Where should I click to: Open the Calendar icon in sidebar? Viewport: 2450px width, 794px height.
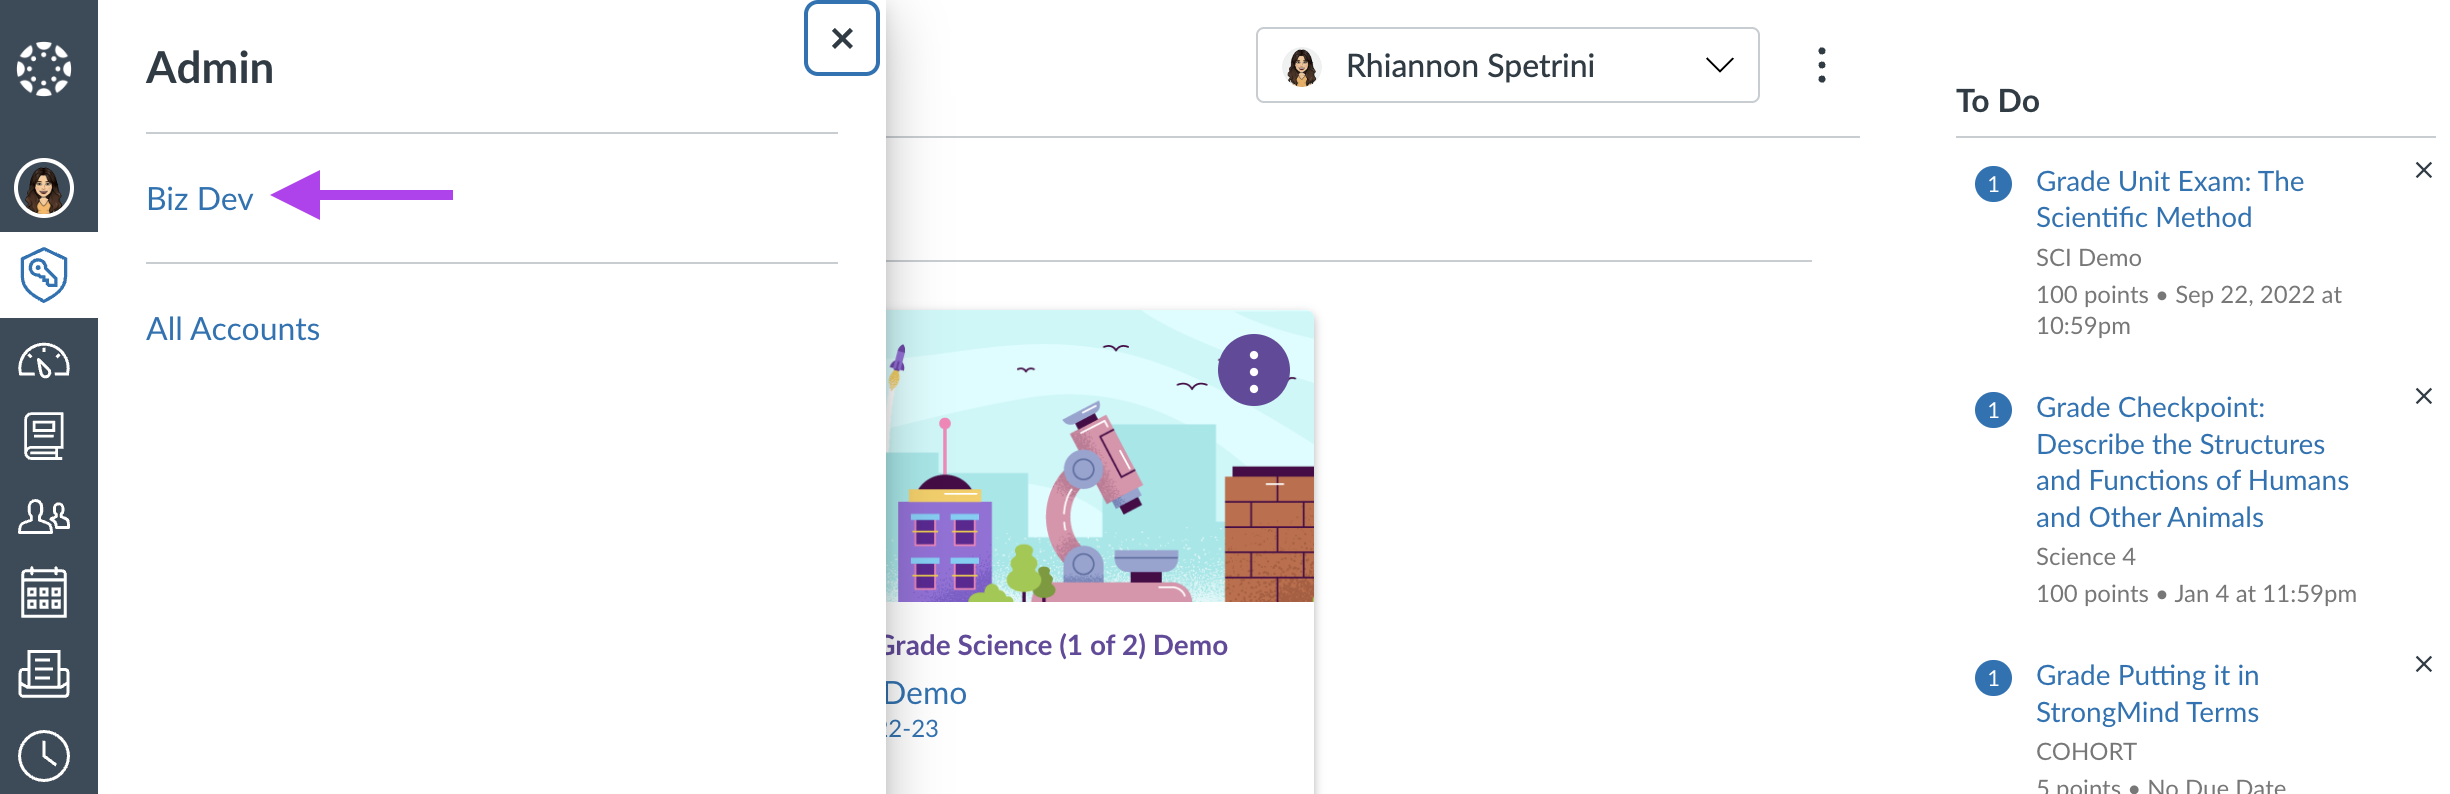[44, 593]
